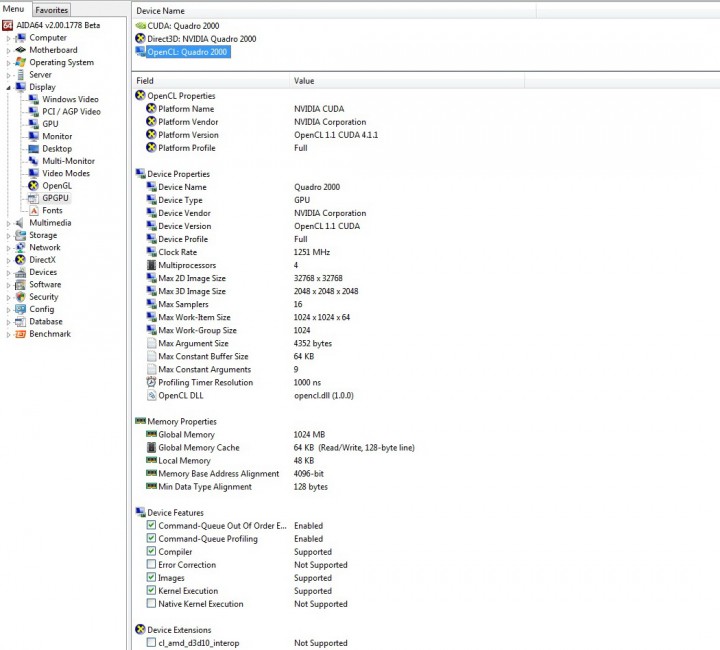Expand the Storage tree node
The width and height of the screenshot is (720, 650).
tap(8, 236)
